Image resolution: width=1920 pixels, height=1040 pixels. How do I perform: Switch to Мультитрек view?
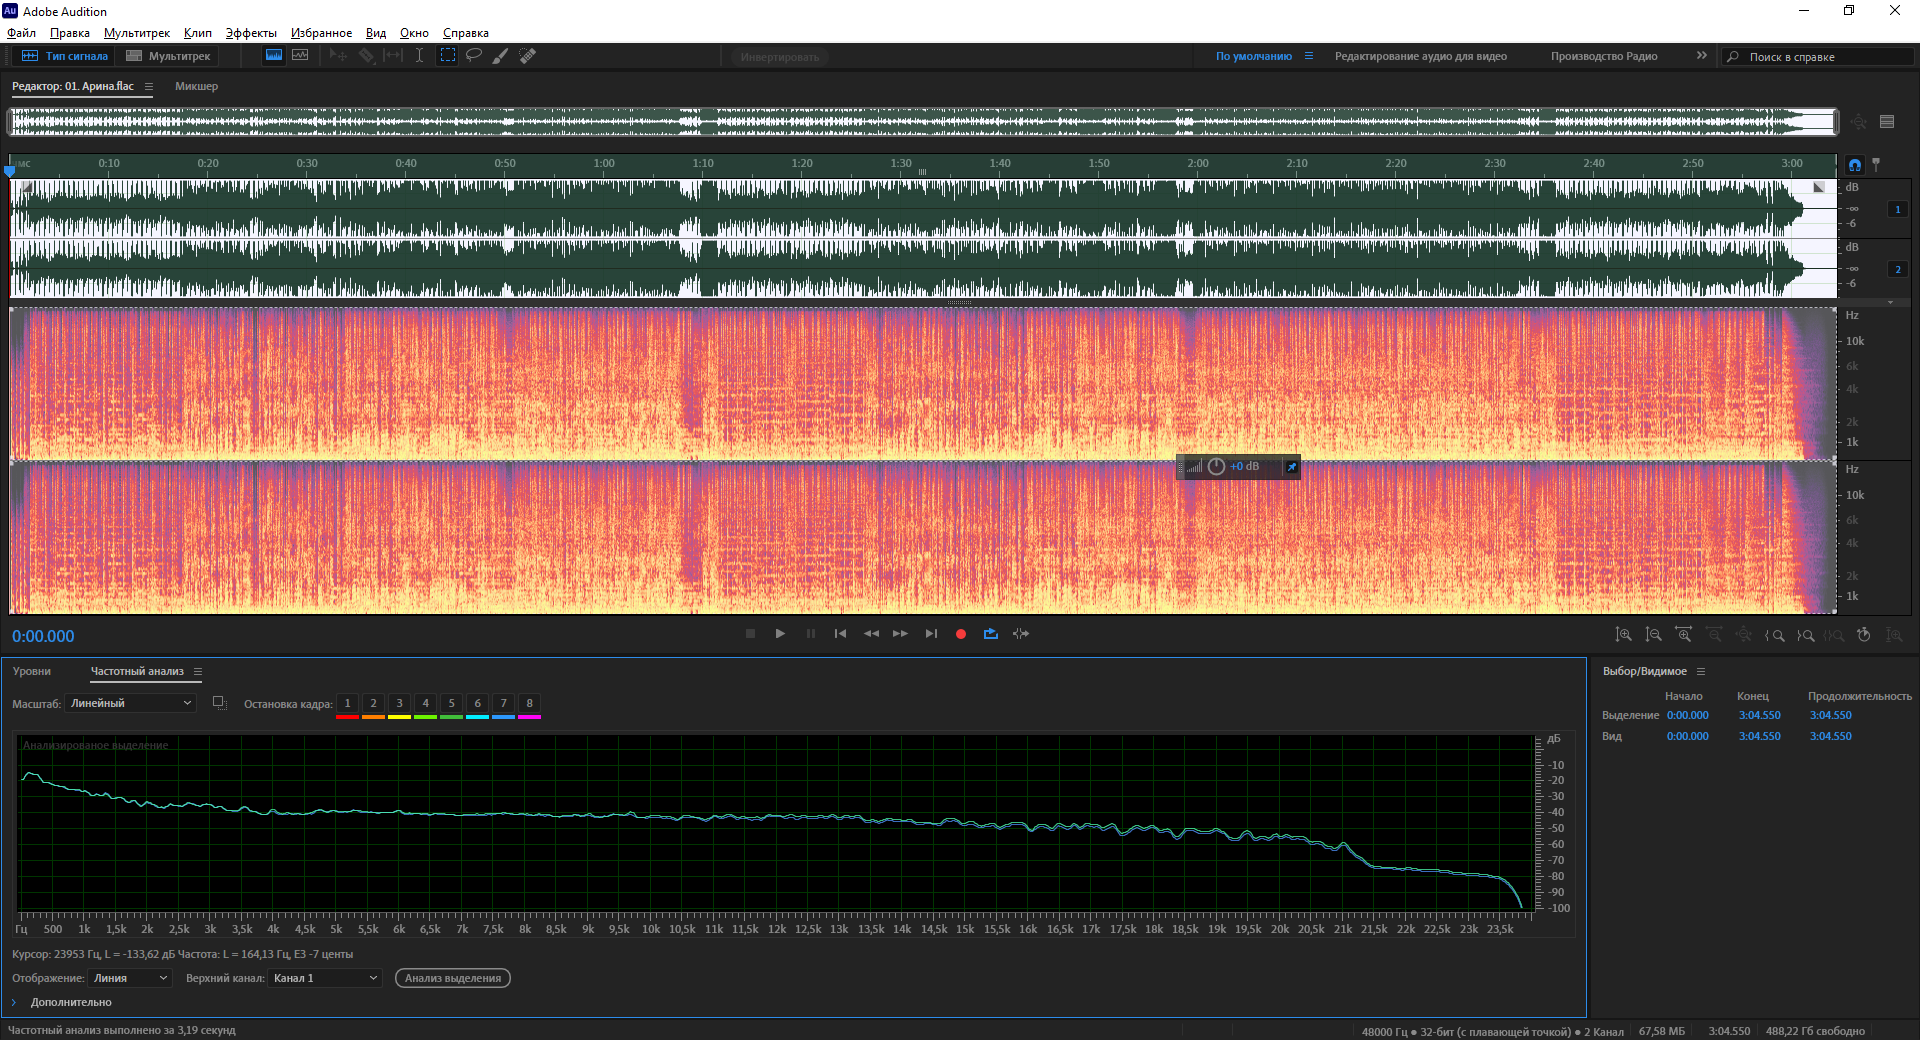click(x=168, y=56)
